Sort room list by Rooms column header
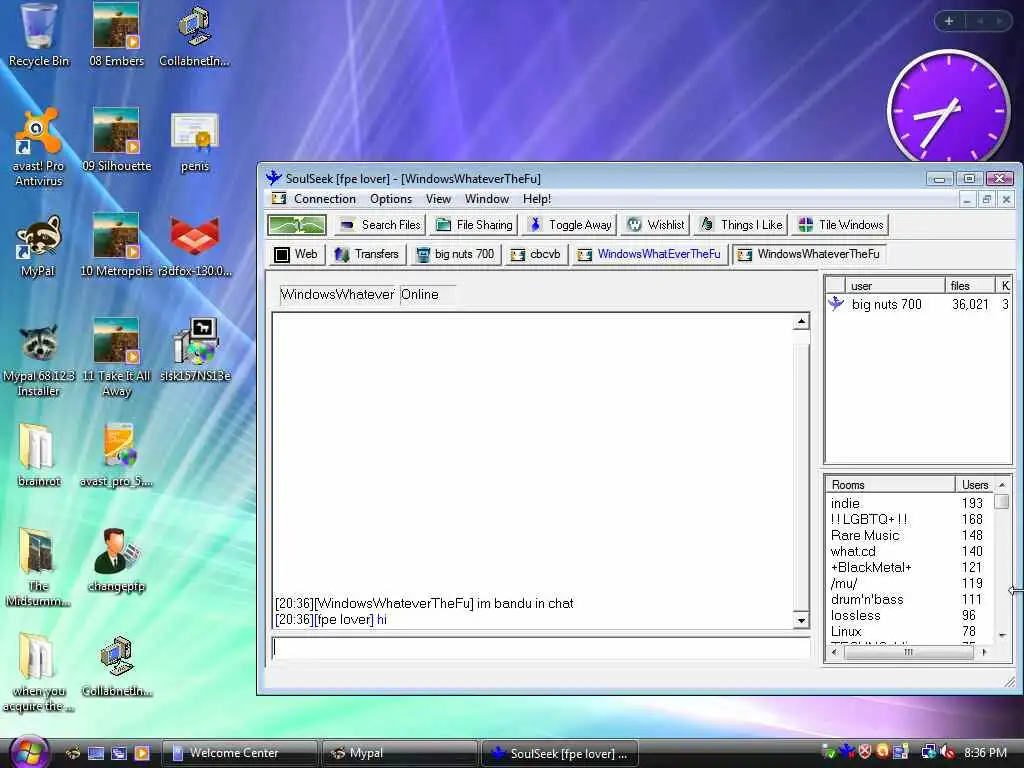This screenshot has width=1024, height=768. coord(889,485)
